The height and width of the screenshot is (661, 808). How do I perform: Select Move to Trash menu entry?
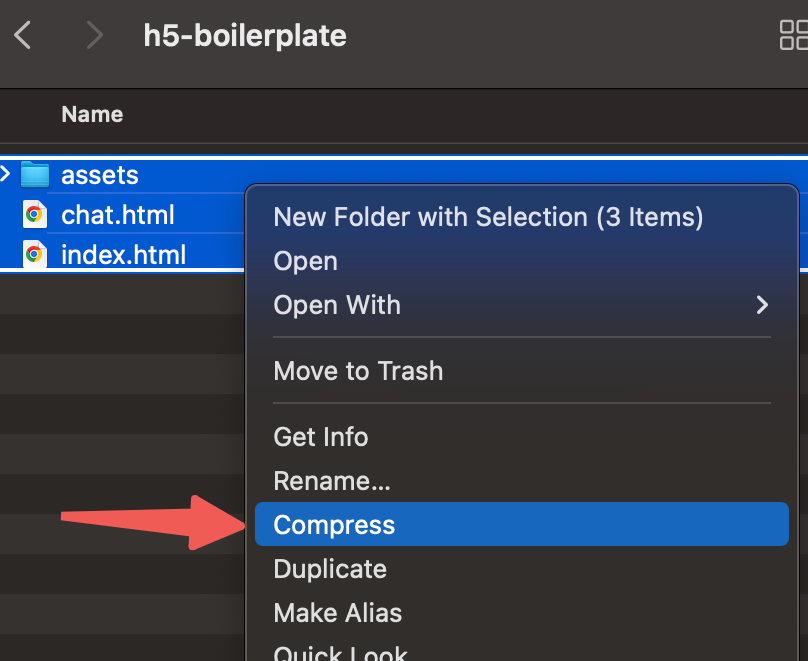coord(358,371)
